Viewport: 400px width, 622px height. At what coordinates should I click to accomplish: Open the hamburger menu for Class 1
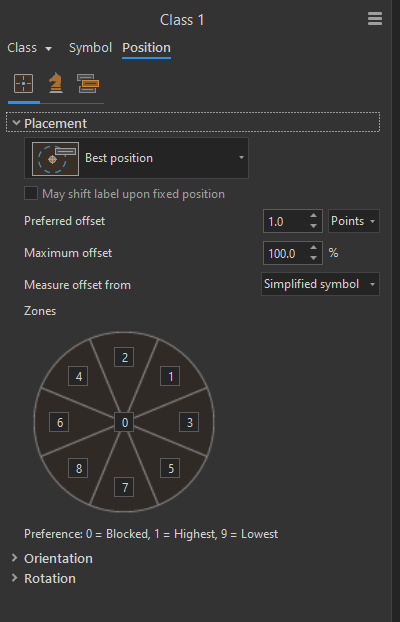tap(375, 19)
